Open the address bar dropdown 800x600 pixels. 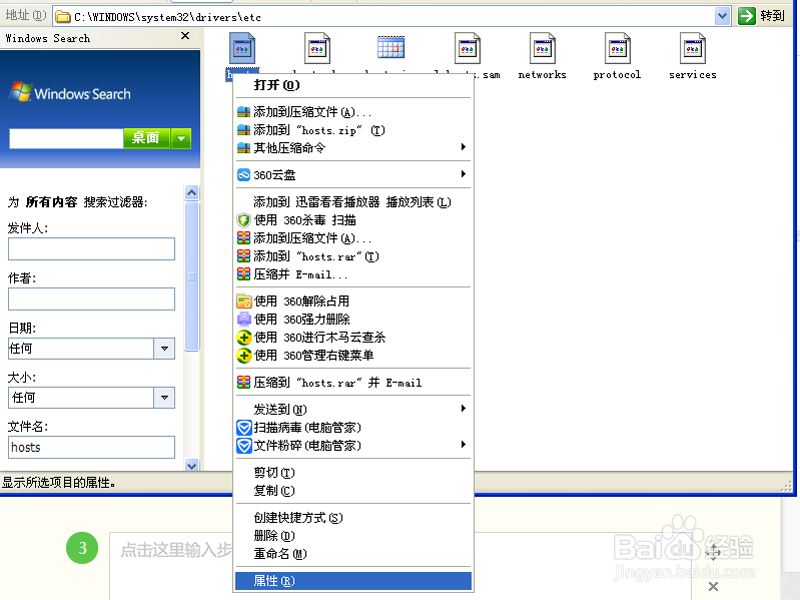(x=722, y=16)
